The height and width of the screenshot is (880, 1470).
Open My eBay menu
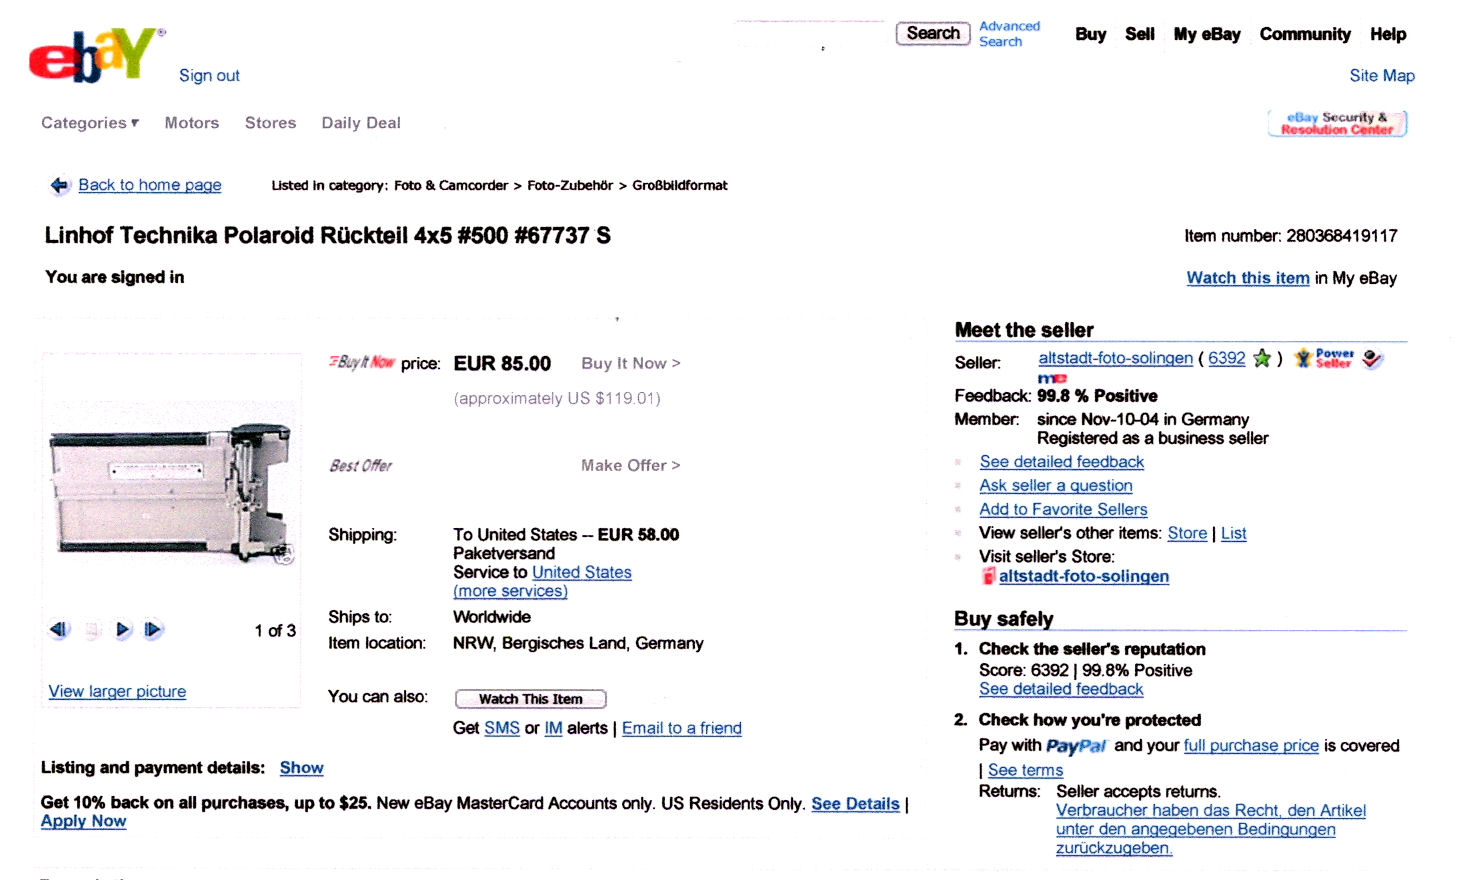pyautogui.click(x=1207, y=34)
